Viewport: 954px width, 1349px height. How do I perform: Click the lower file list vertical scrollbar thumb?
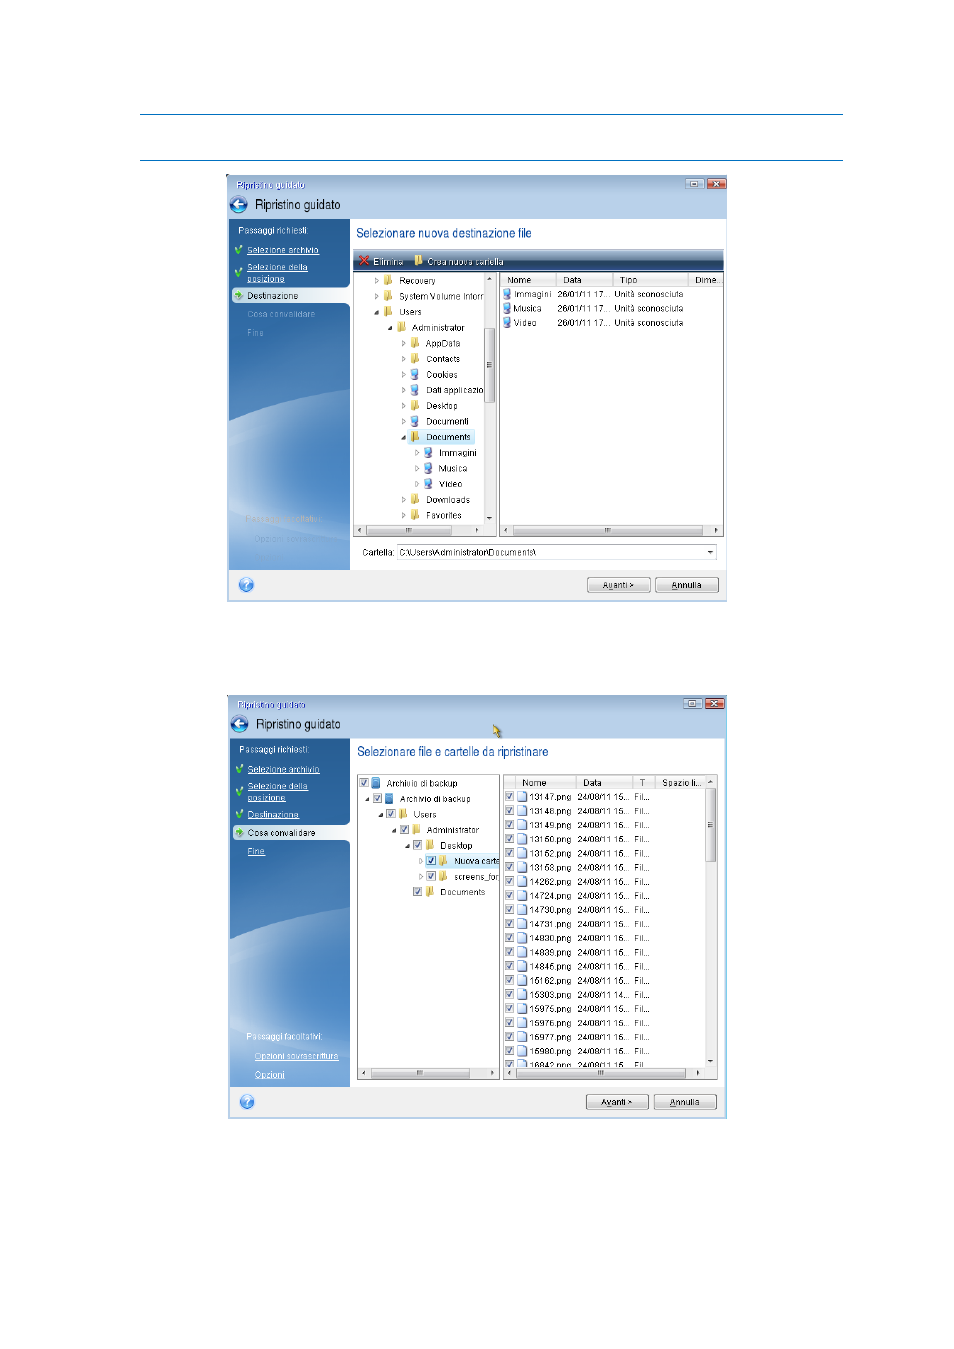[x=711, y=825]
